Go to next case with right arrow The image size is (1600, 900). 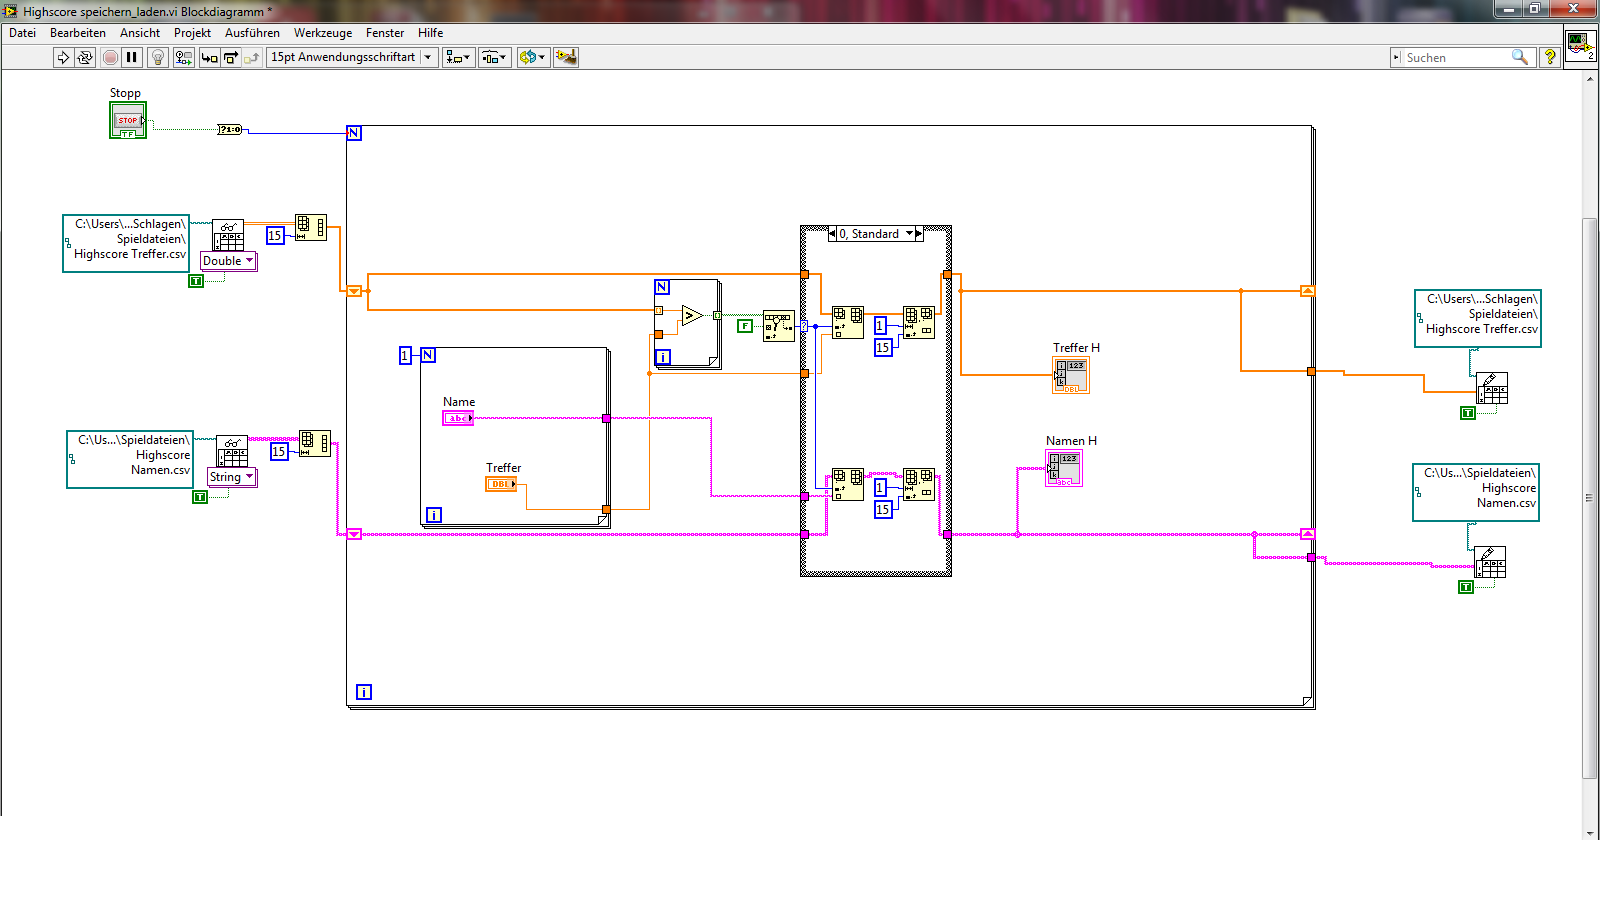click(919, 234)
